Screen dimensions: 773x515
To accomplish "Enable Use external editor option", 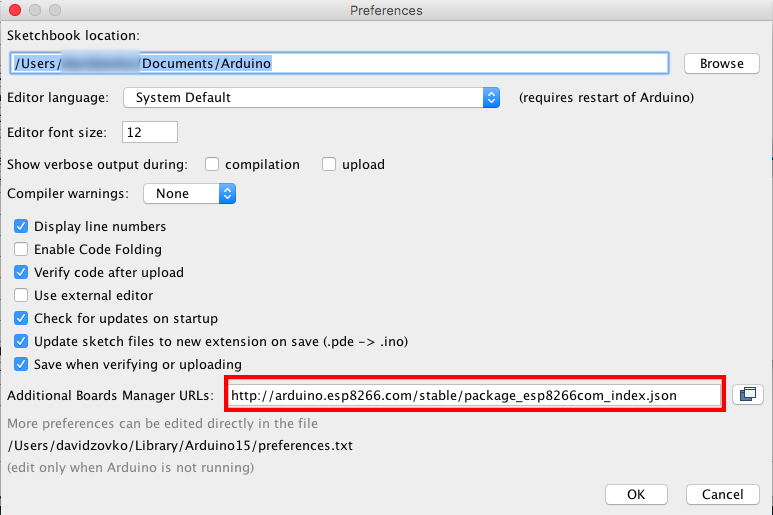I will (21, 295).
